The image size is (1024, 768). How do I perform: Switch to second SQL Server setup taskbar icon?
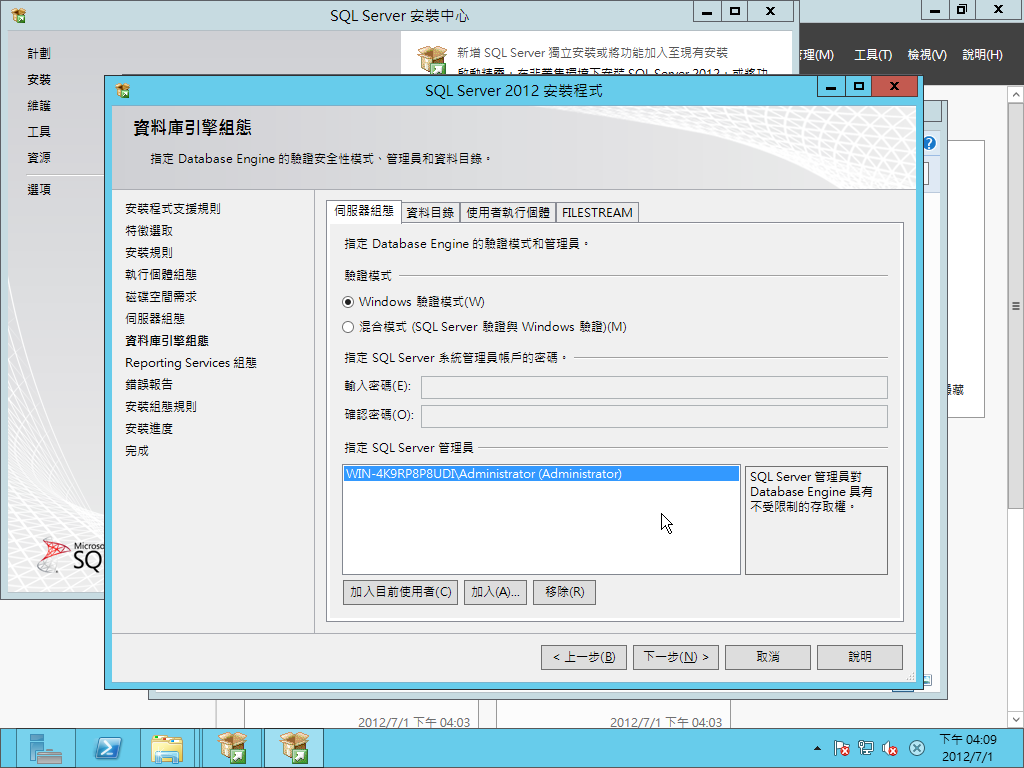coord(294,748)
